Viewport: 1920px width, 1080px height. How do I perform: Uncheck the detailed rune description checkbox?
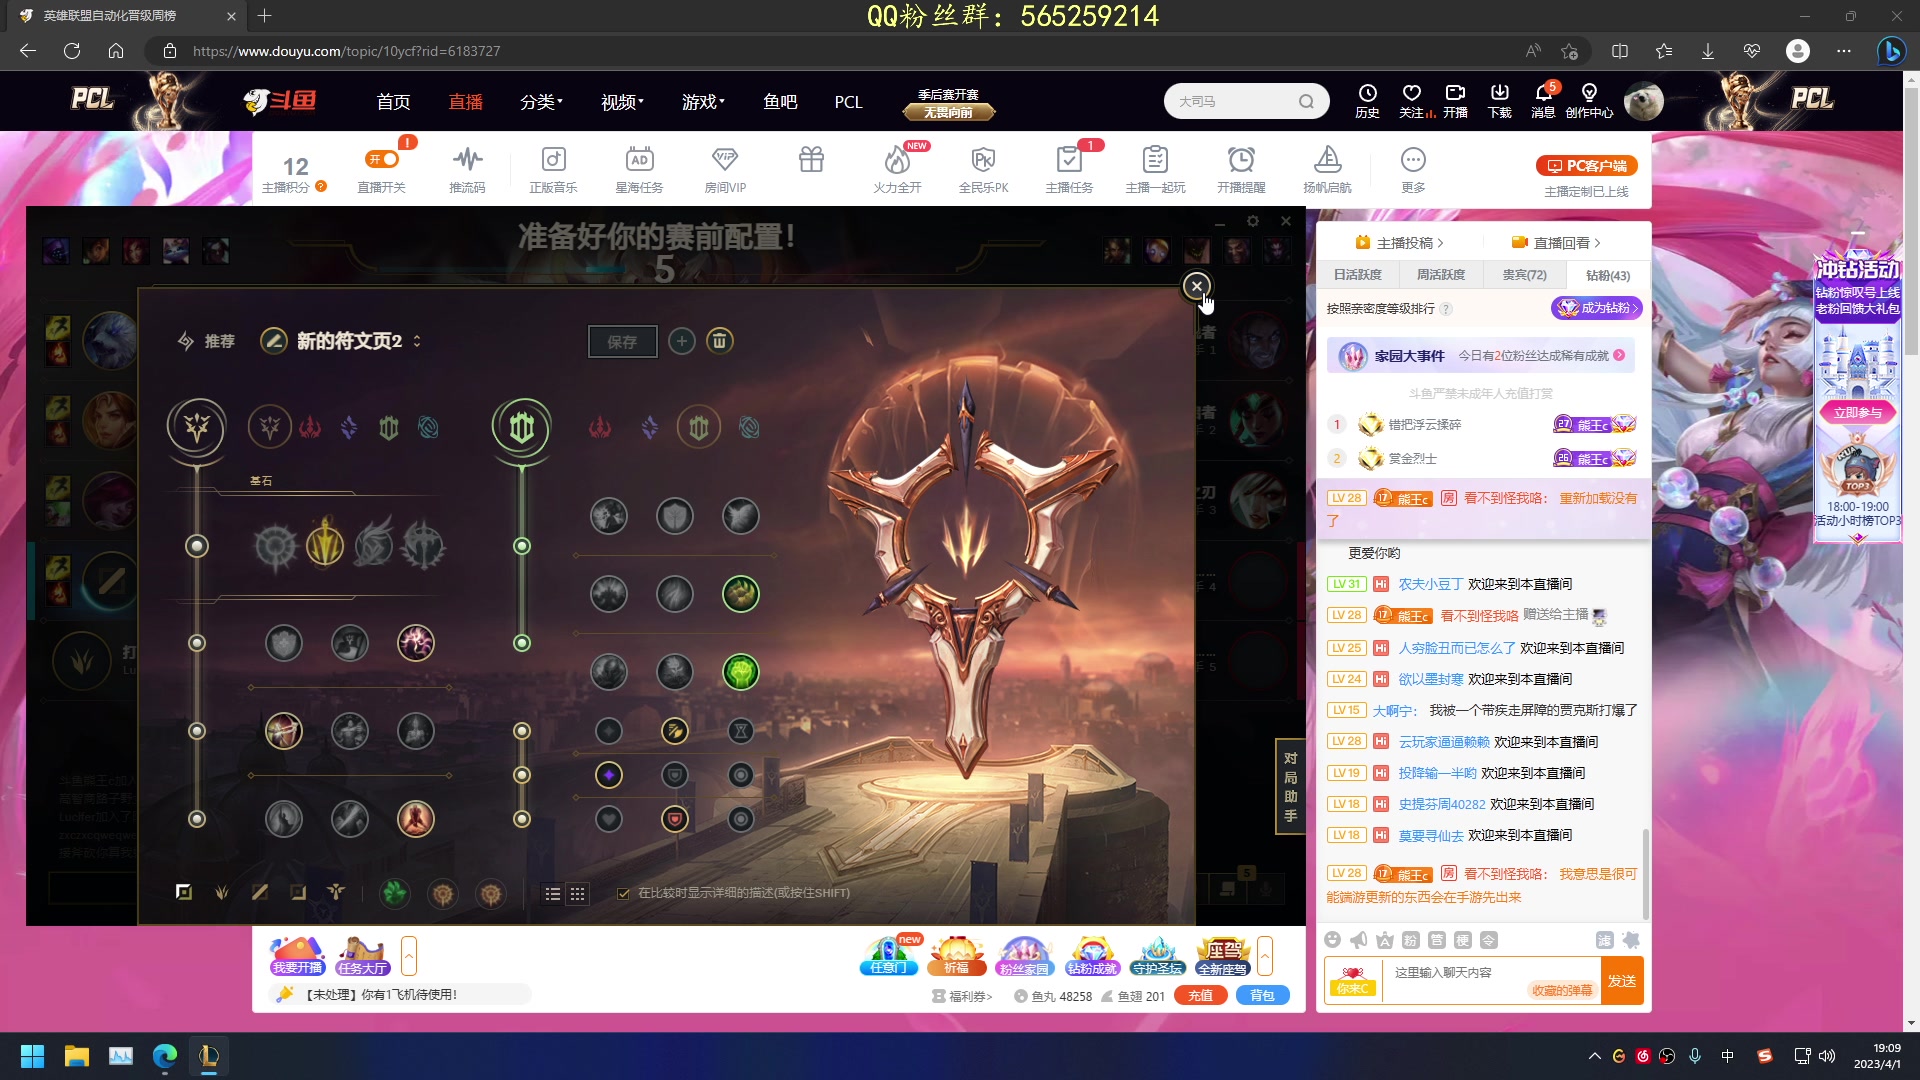[x=622, y=893]
